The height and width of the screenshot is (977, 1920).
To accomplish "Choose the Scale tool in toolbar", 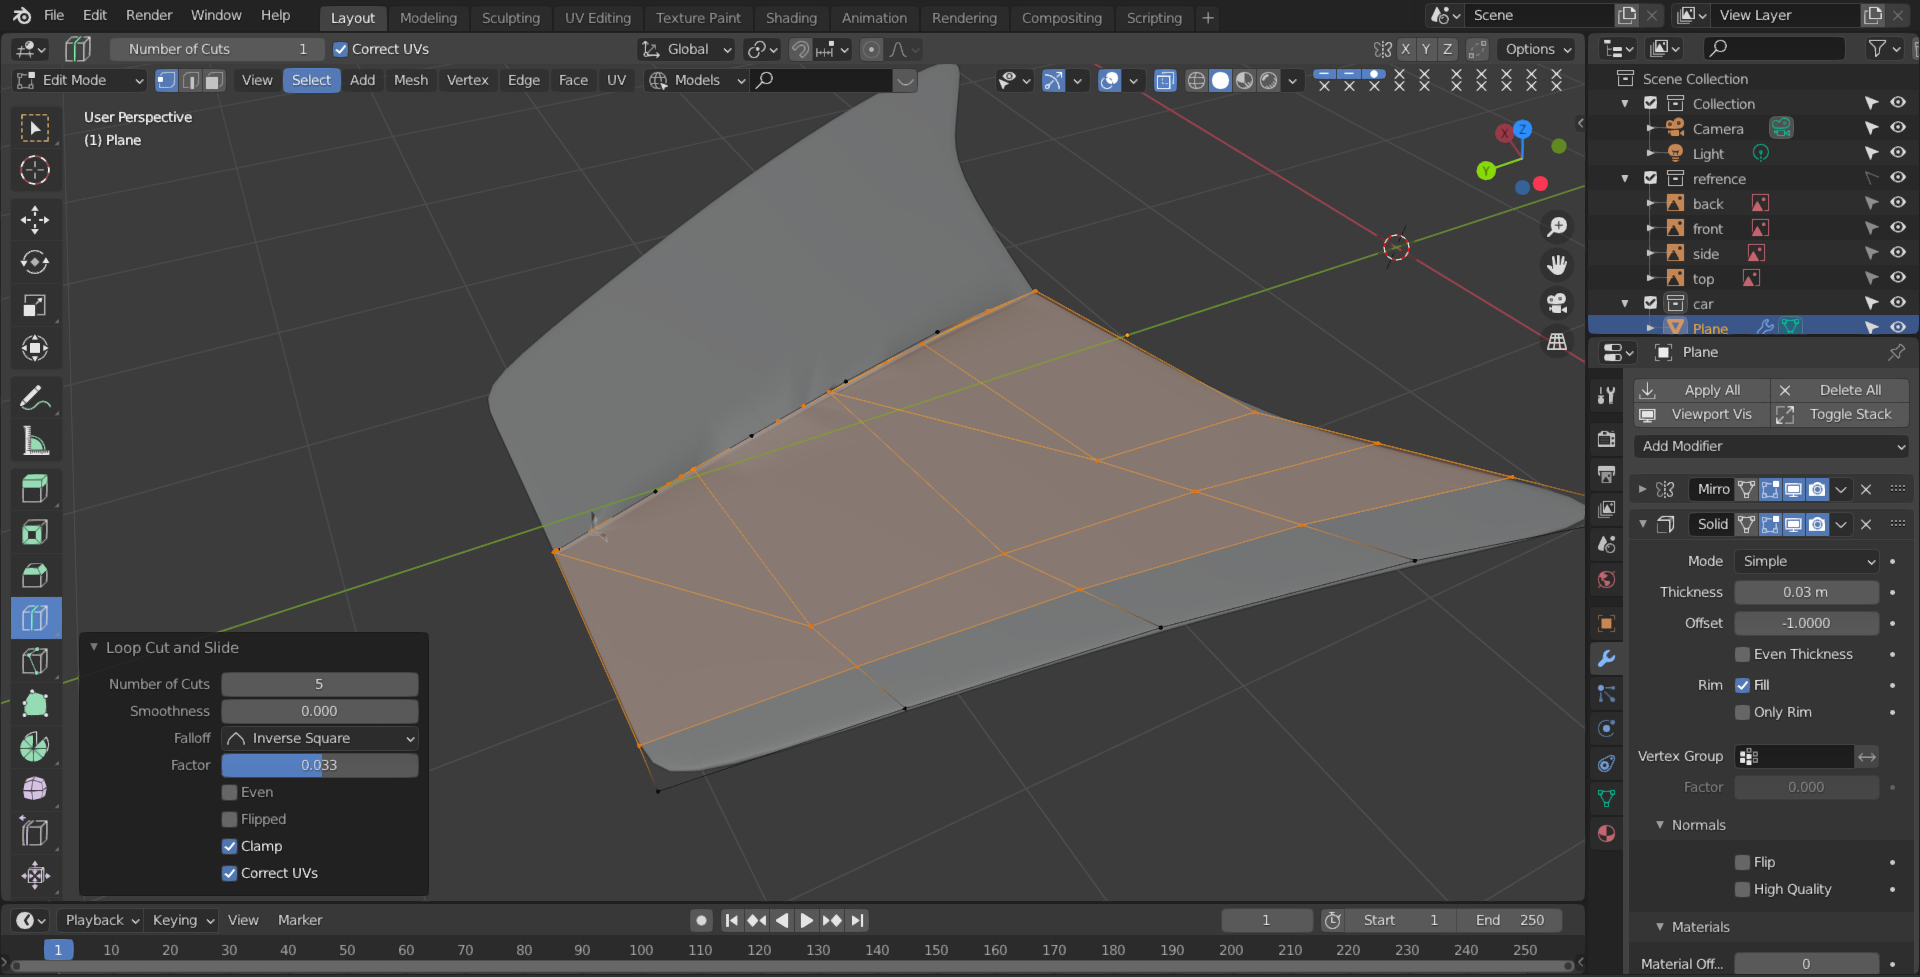I will coord(35,305).
